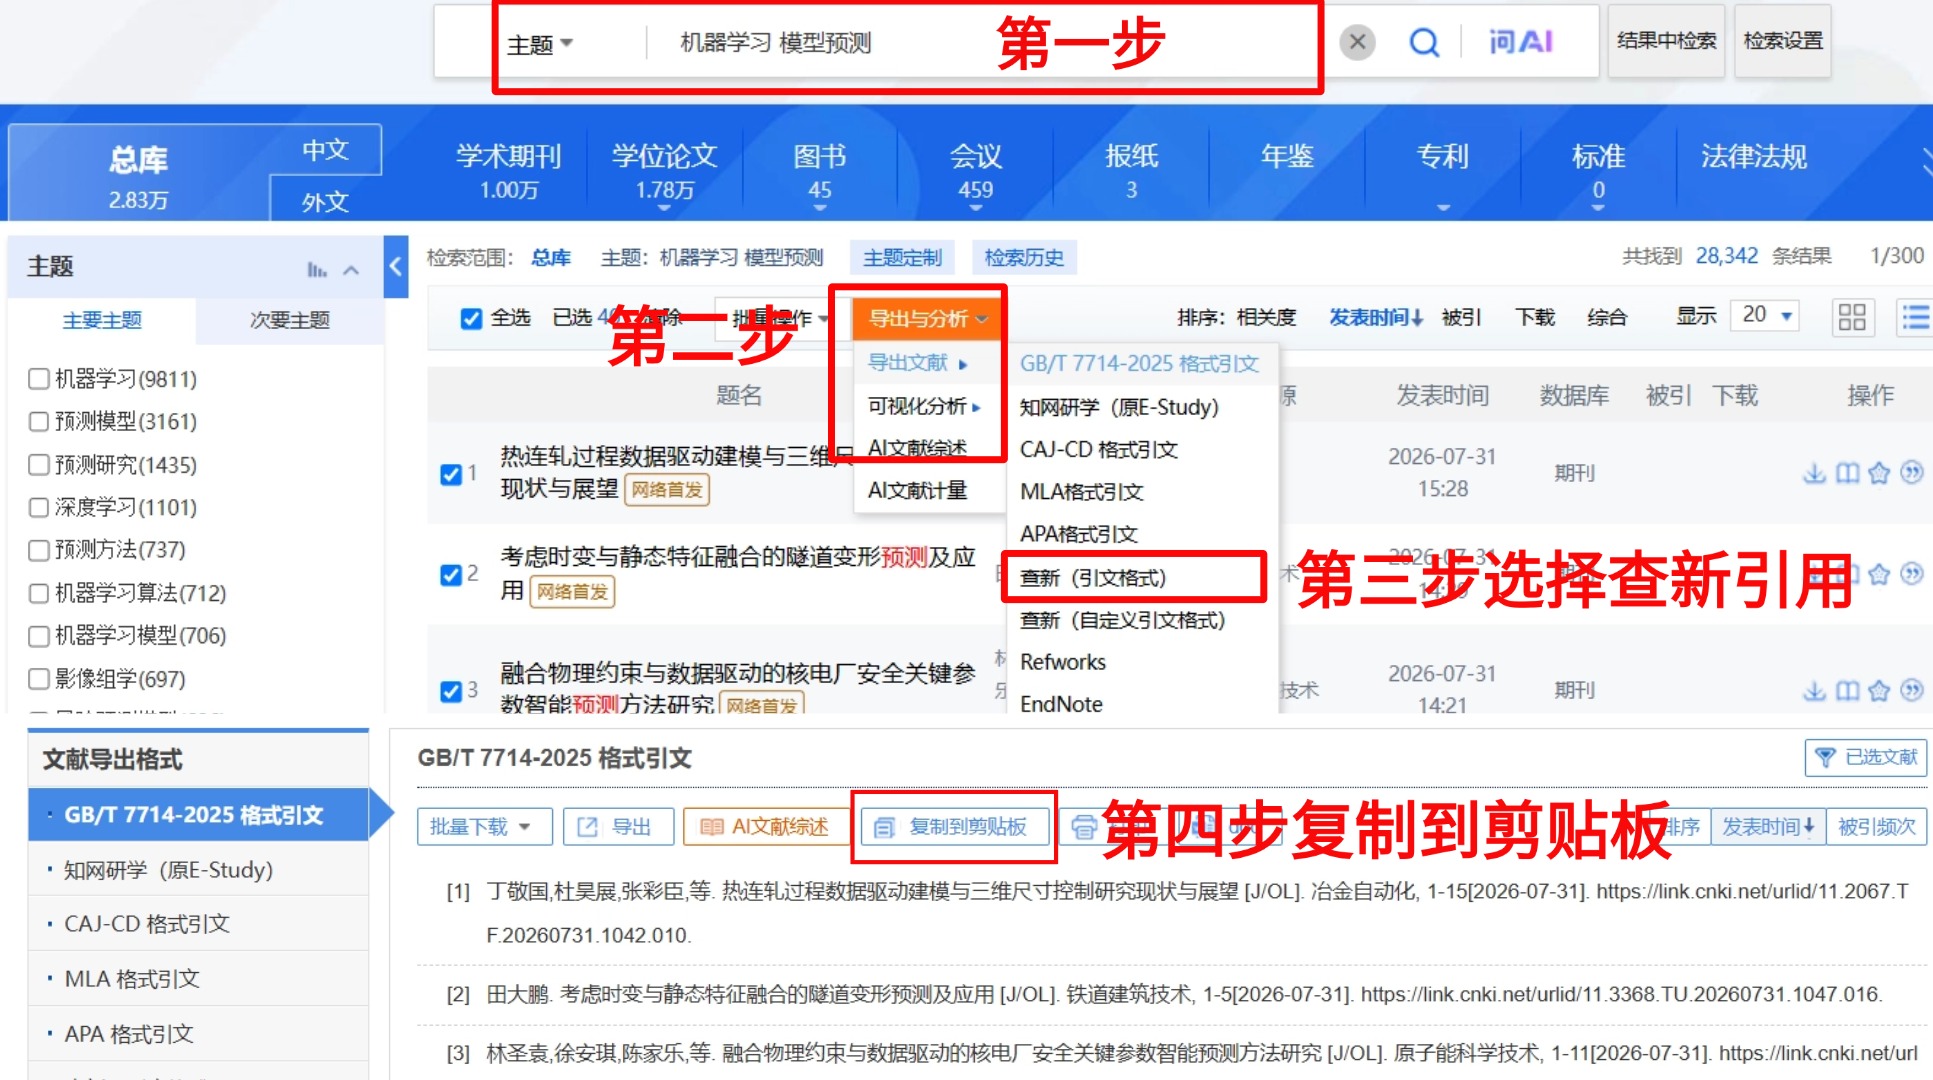The height and width of the screenshot is (1080, 1933).
Task: Open the 导出与分析 dropdown button
Action: point(927,318)
